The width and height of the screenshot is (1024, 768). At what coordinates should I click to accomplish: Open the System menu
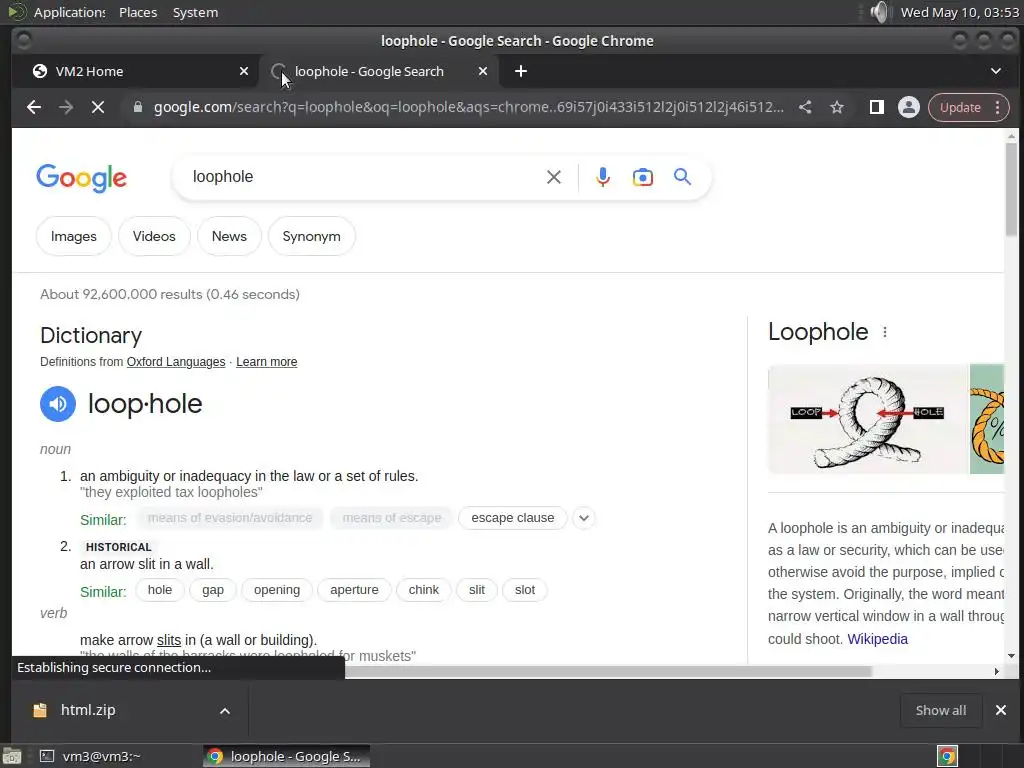[195, 12]
